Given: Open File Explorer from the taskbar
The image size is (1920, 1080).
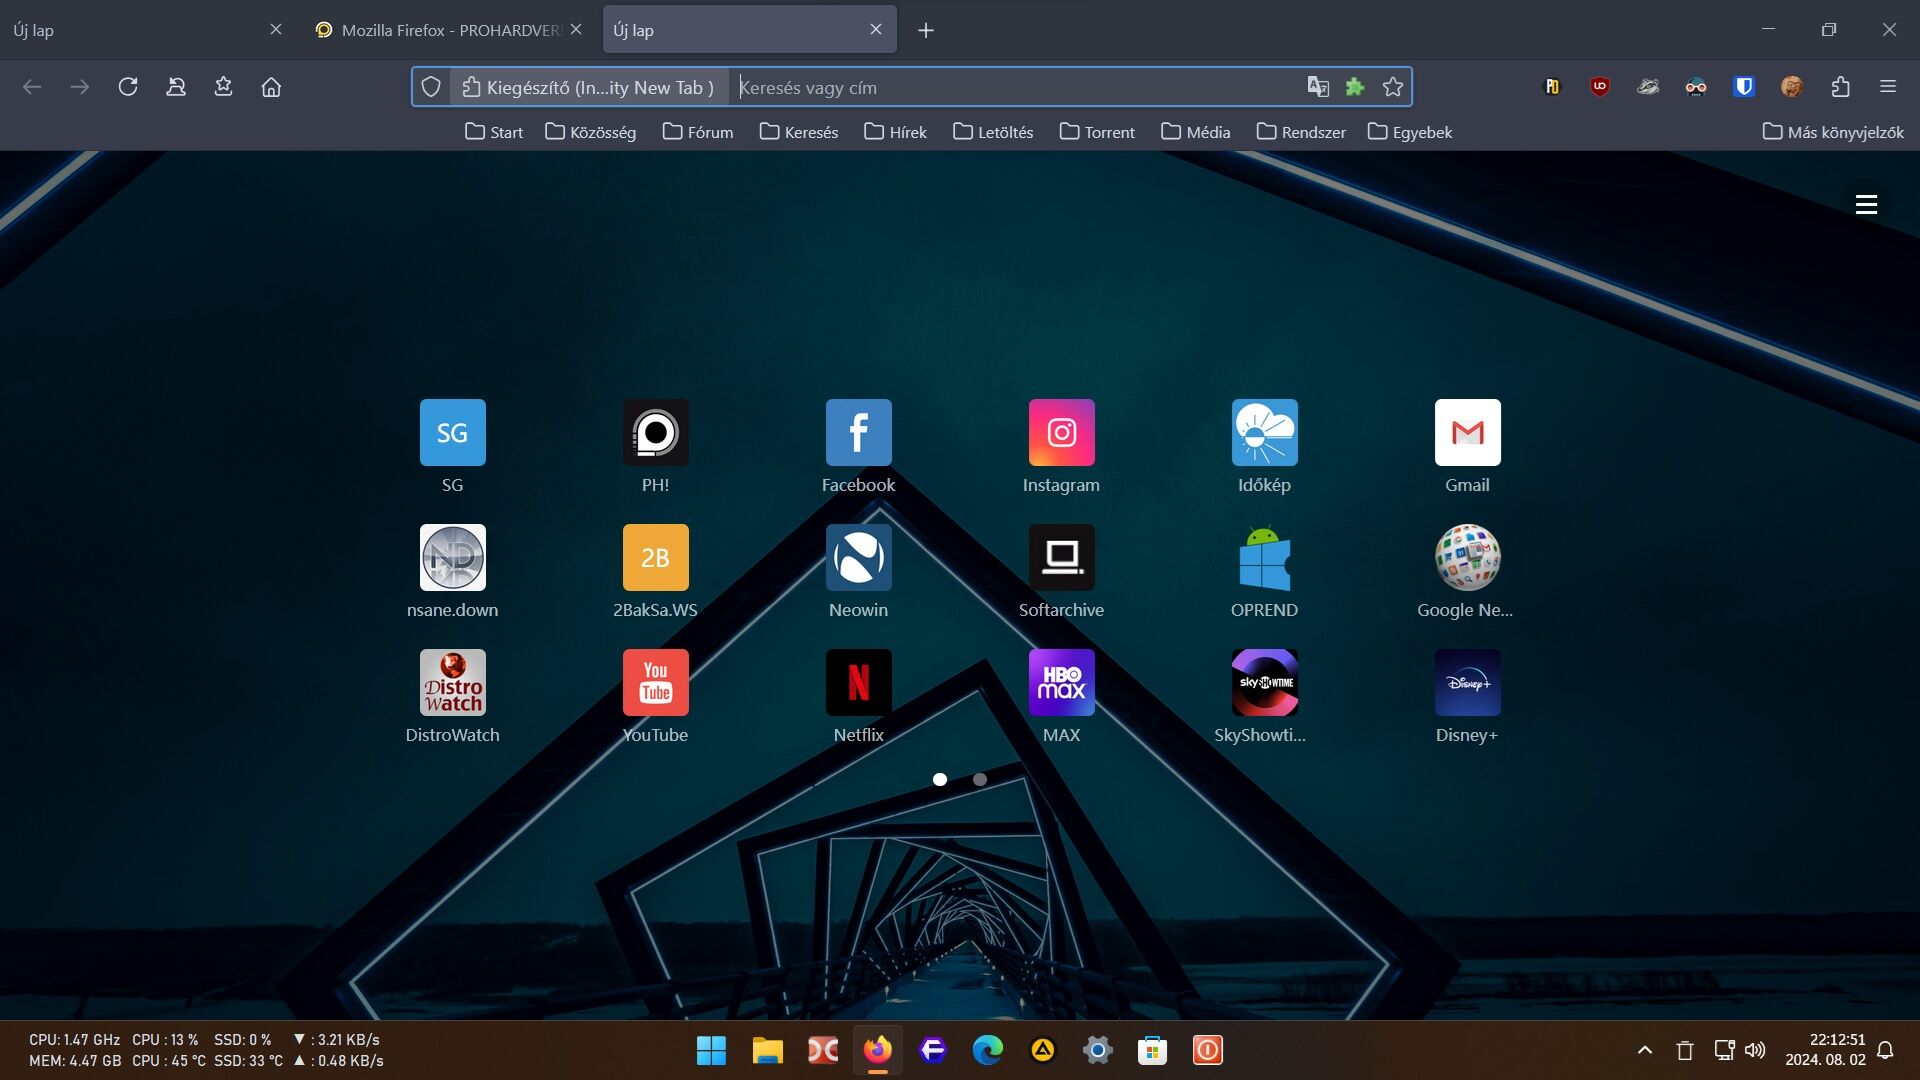Looking at the screenshot, I should (767, 1050).
